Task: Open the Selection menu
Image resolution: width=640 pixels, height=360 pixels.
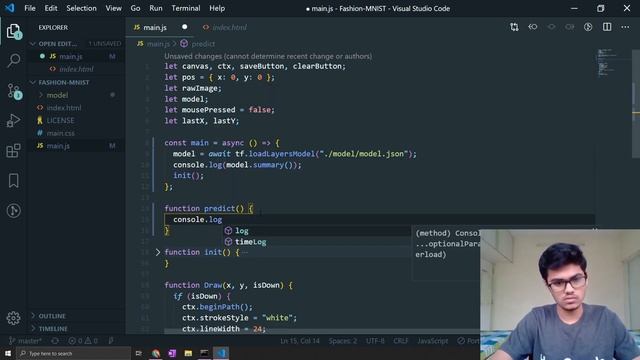Action: coord(81,8)
